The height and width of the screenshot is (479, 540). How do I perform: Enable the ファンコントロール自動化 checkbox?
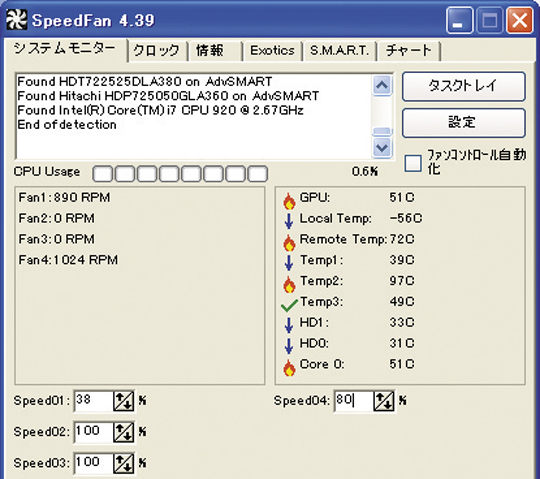coord(413,163)
